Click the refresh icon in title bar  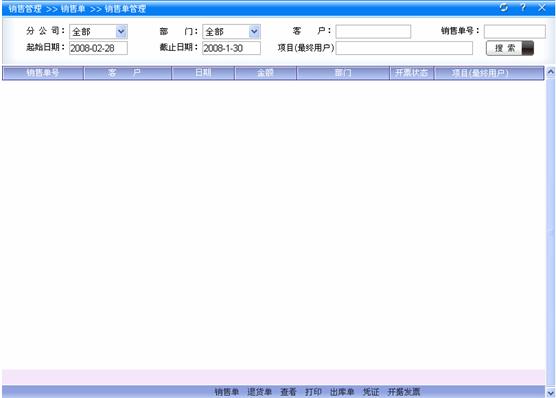pyautogui.click(x=504, y=7)
